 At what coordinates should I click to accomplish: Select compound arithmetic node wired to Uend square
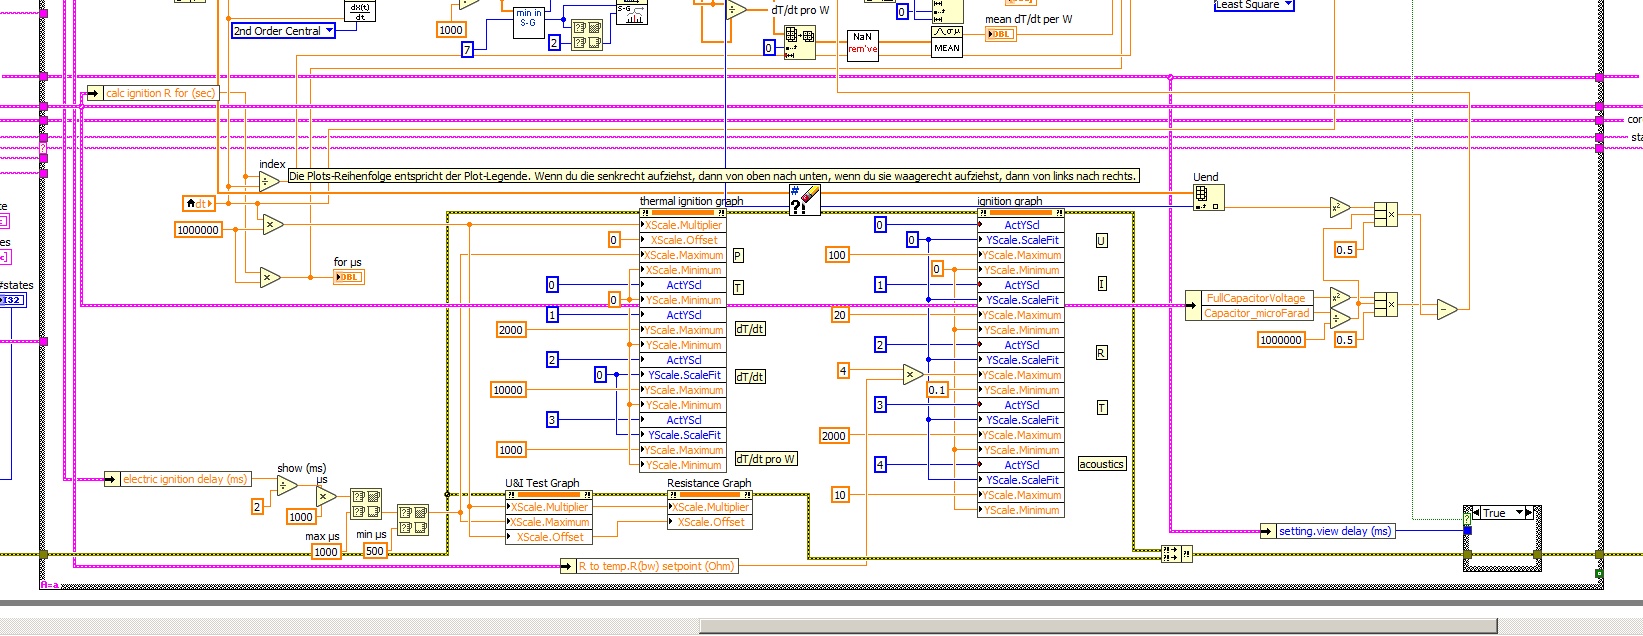(x=1386, y=214)
